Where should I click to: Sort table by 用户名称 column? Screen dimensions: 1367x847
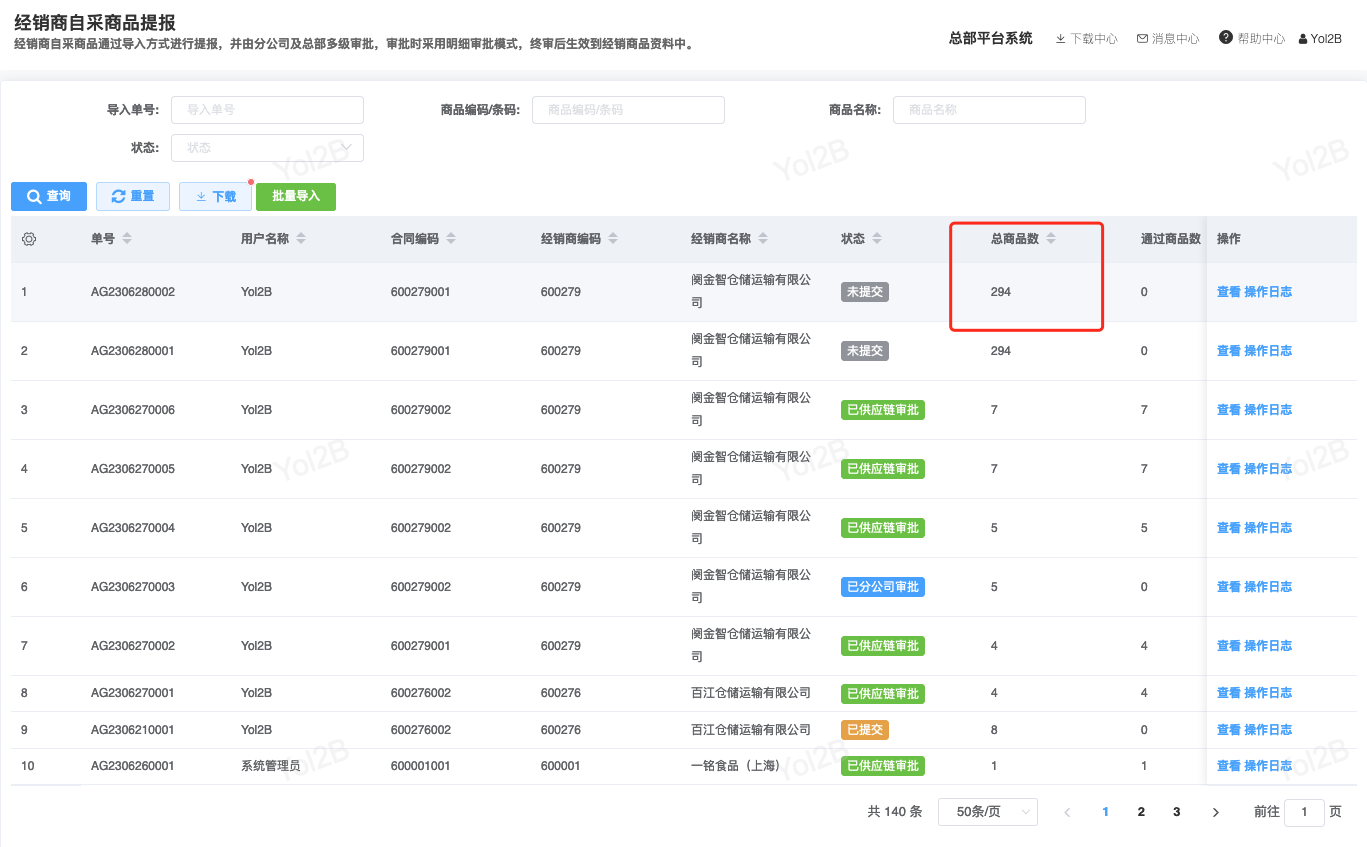tap(301, 239)
